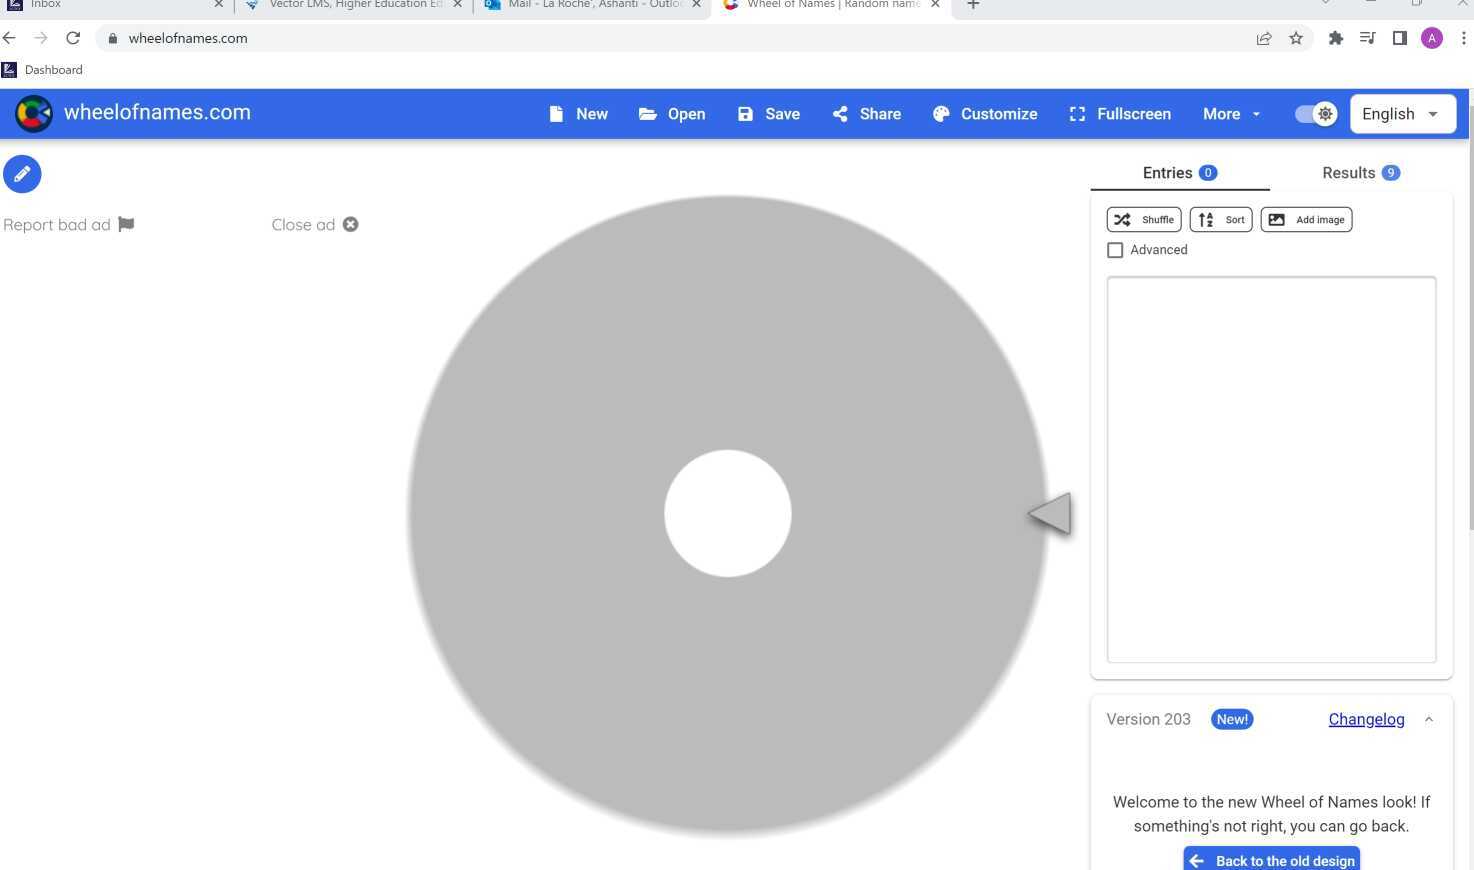The height and width of the screenshot is (870, 1474).
Task: Enable the Advanced checkbox
Action: click(1115, 250)
